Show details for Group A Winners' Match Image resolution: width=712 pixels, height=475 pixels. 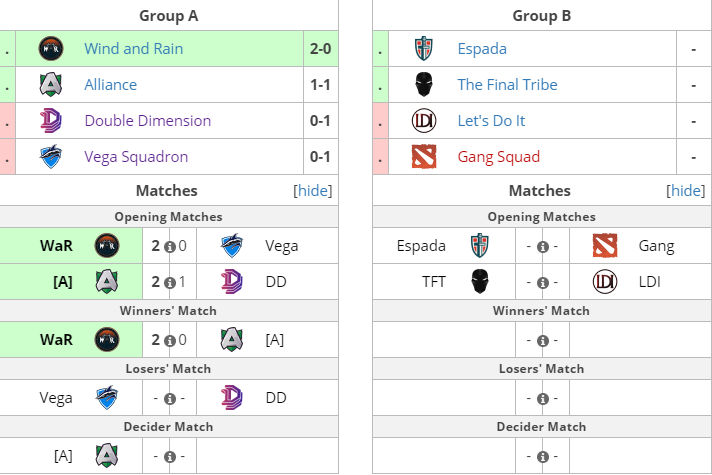coord(170,341)
